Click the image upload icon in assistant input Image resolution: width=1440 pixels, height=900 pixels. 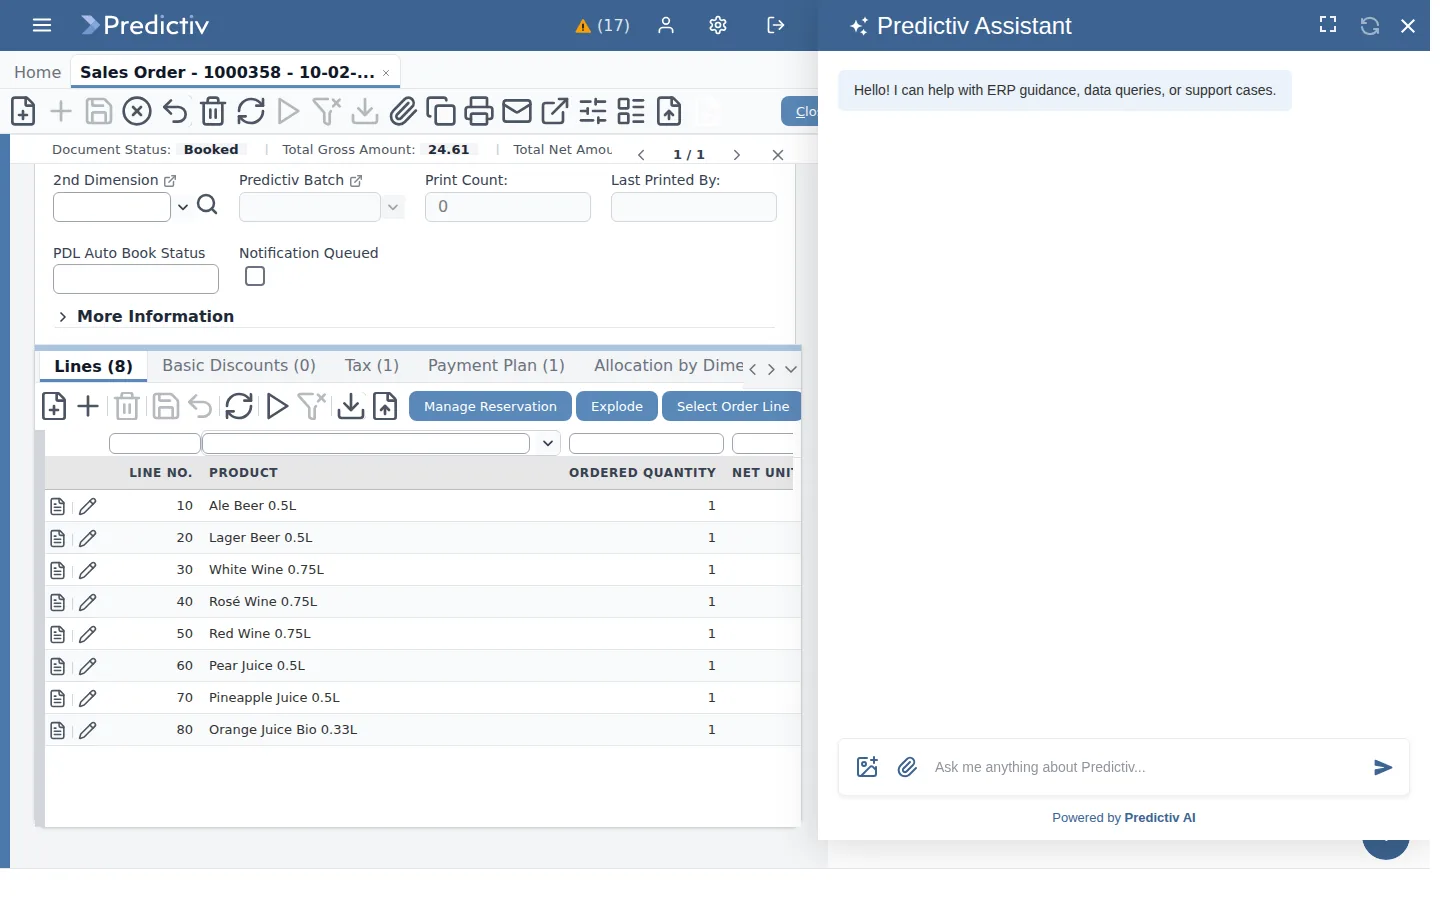click(867, 767)
